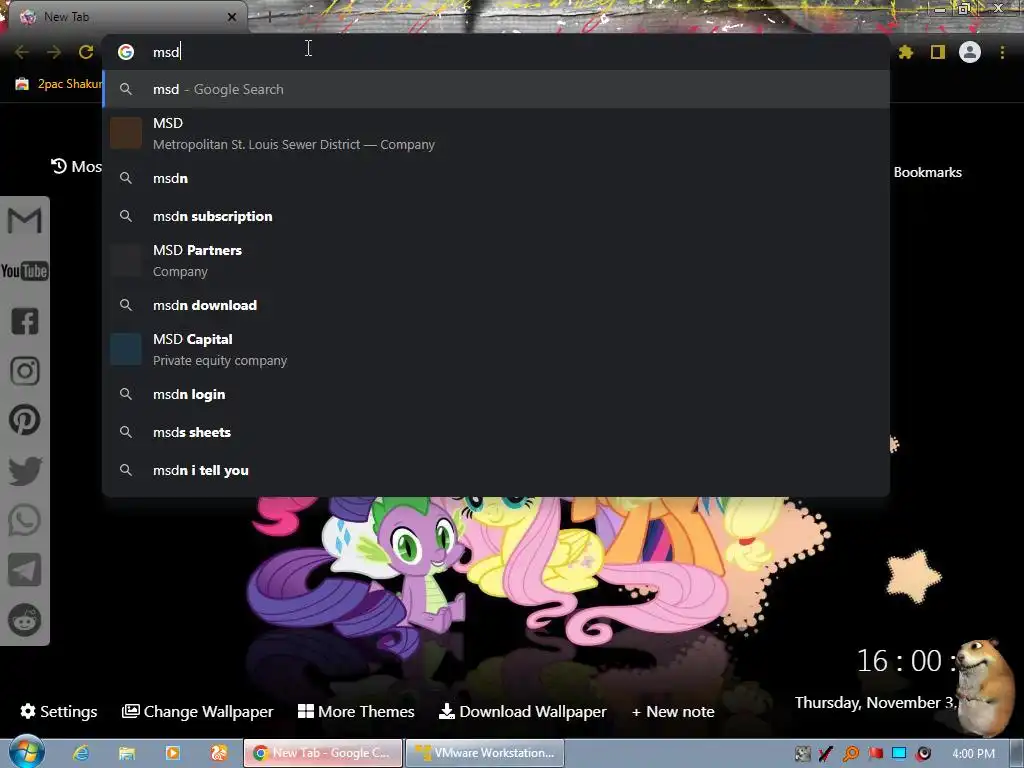Choose 'msdn subscription' suggestion
Viewport: 1024px width, 768px height.
(496, 216)
